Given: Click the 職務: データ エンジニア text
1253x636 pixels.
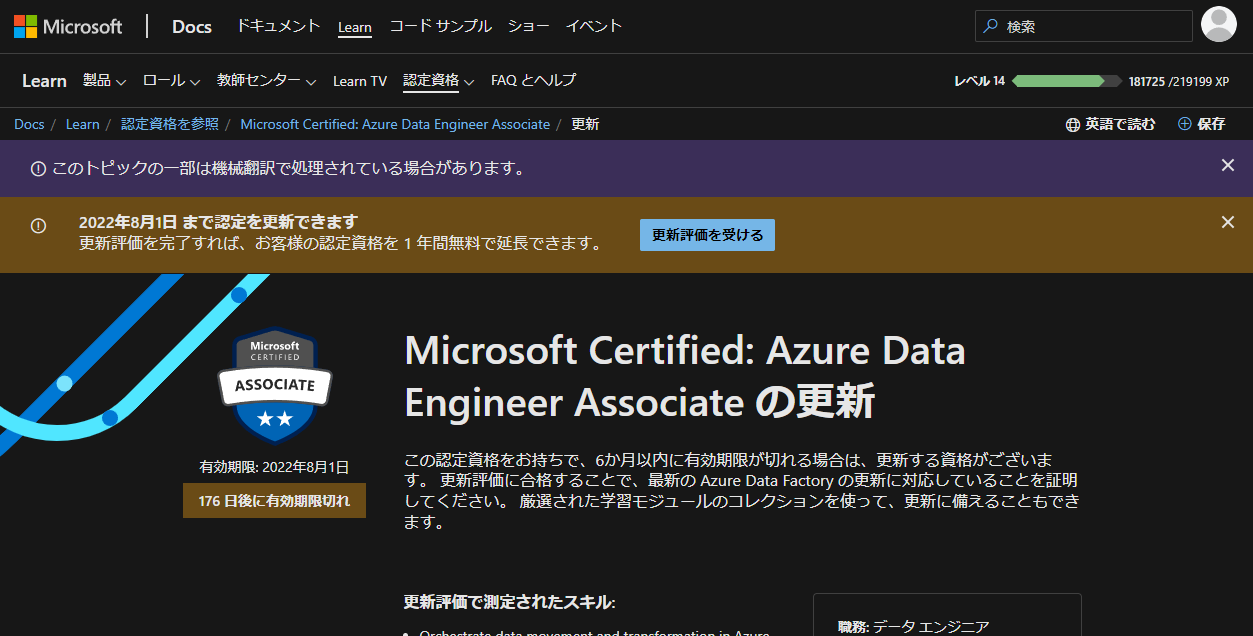Looking at the screenshot, I should pos(913,627).
